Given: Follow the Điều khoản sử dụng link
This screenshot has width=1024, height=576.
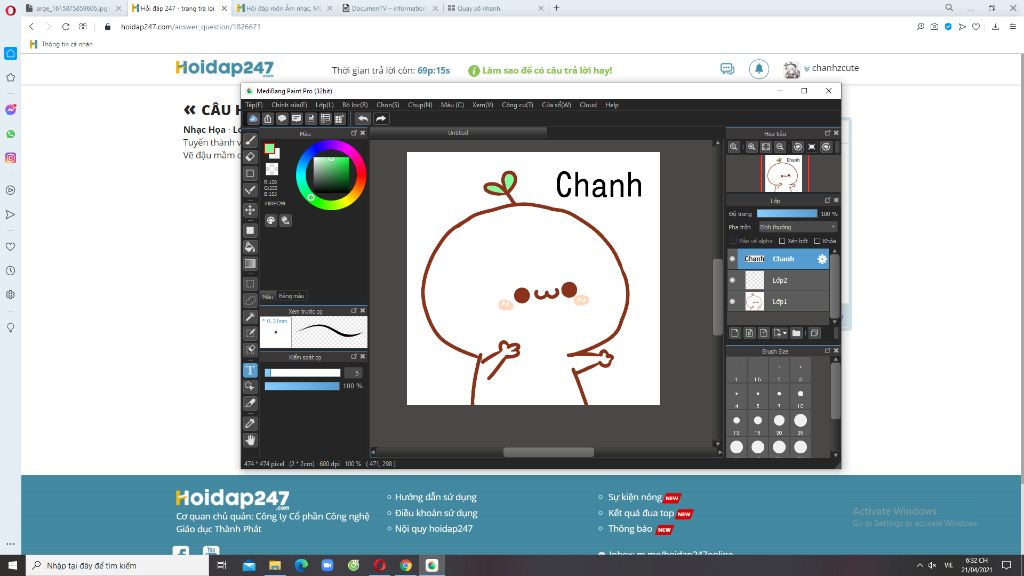Looking at the screenshot, I should coord(436,513).
